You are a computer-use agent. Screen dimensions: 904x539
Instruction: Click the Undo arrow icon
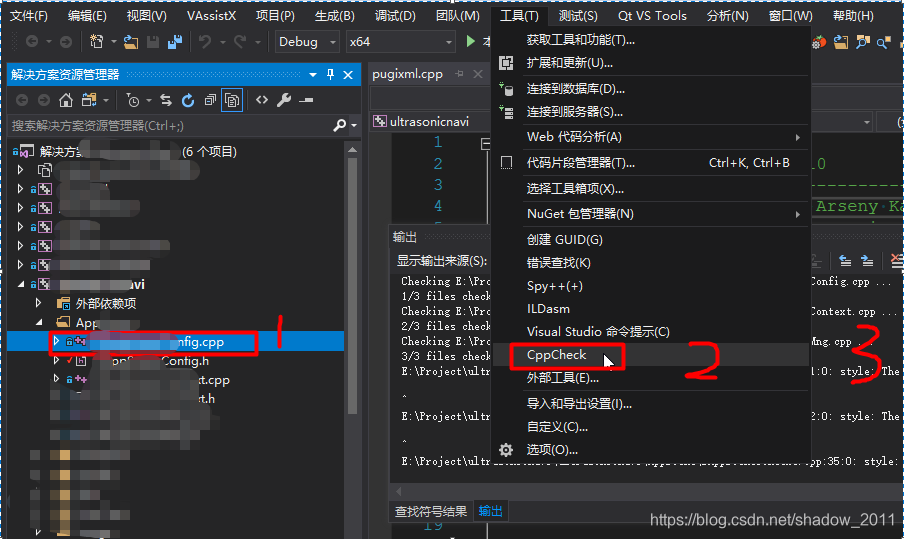coord(205,42)
